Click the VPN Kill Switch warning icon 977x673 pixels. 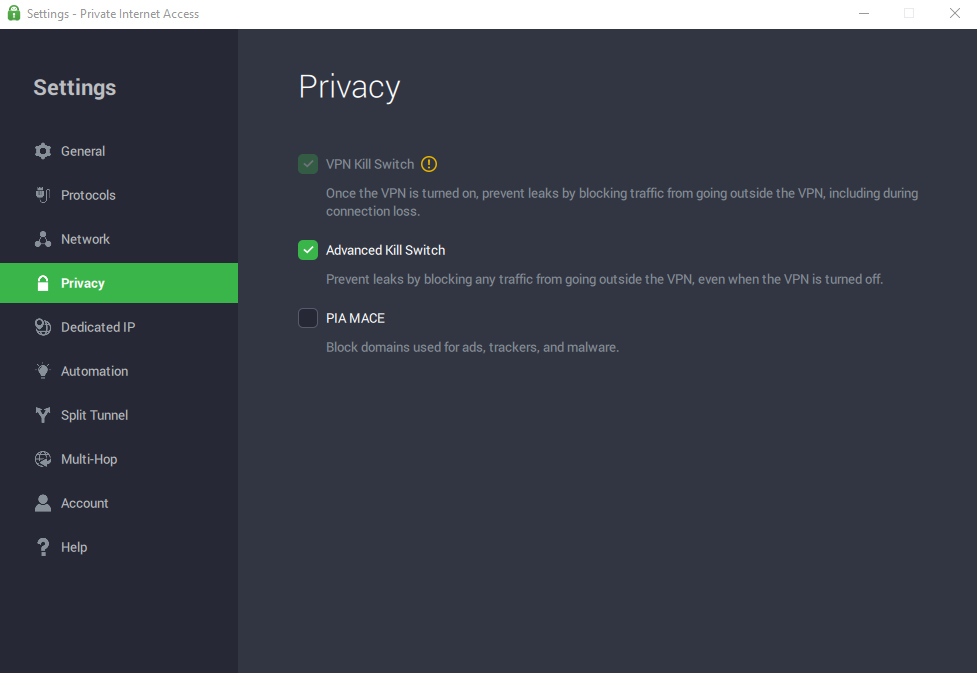click(x=429, y=164)
